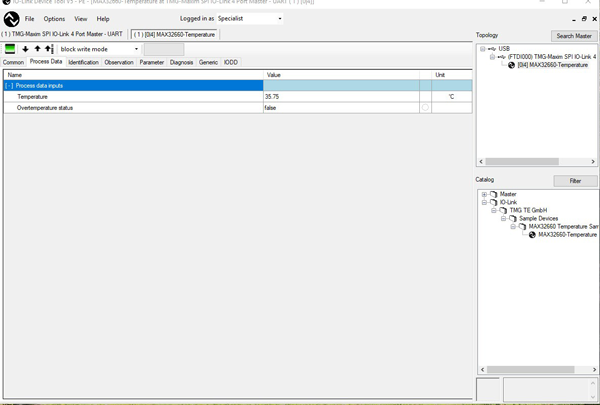
Task: Click the Temperature value 35.75 cell
Action: (x=341, y=97)
